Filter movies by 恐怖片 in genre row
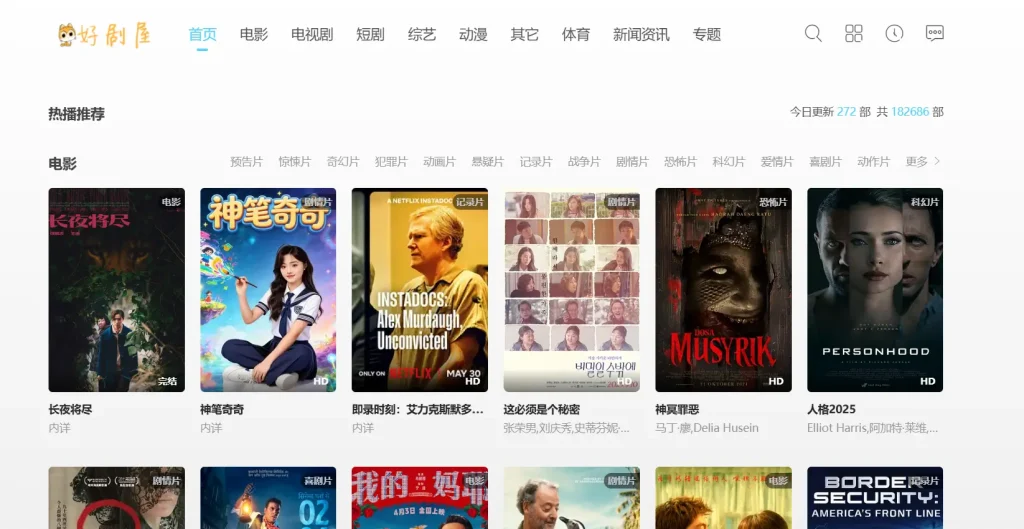1024x529 pixels. click(x=680, y=162)
